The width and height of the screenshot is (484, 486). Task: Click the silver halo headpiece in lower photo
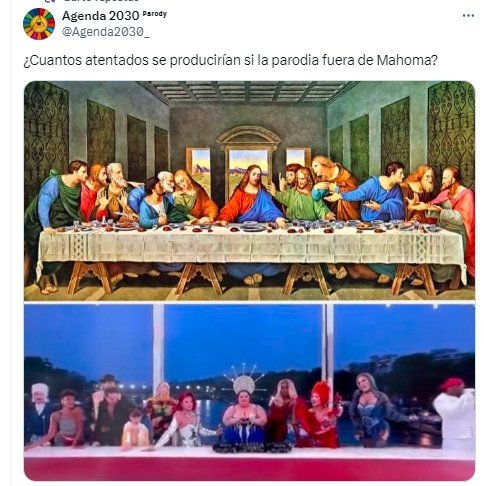(x=244, y=380)
